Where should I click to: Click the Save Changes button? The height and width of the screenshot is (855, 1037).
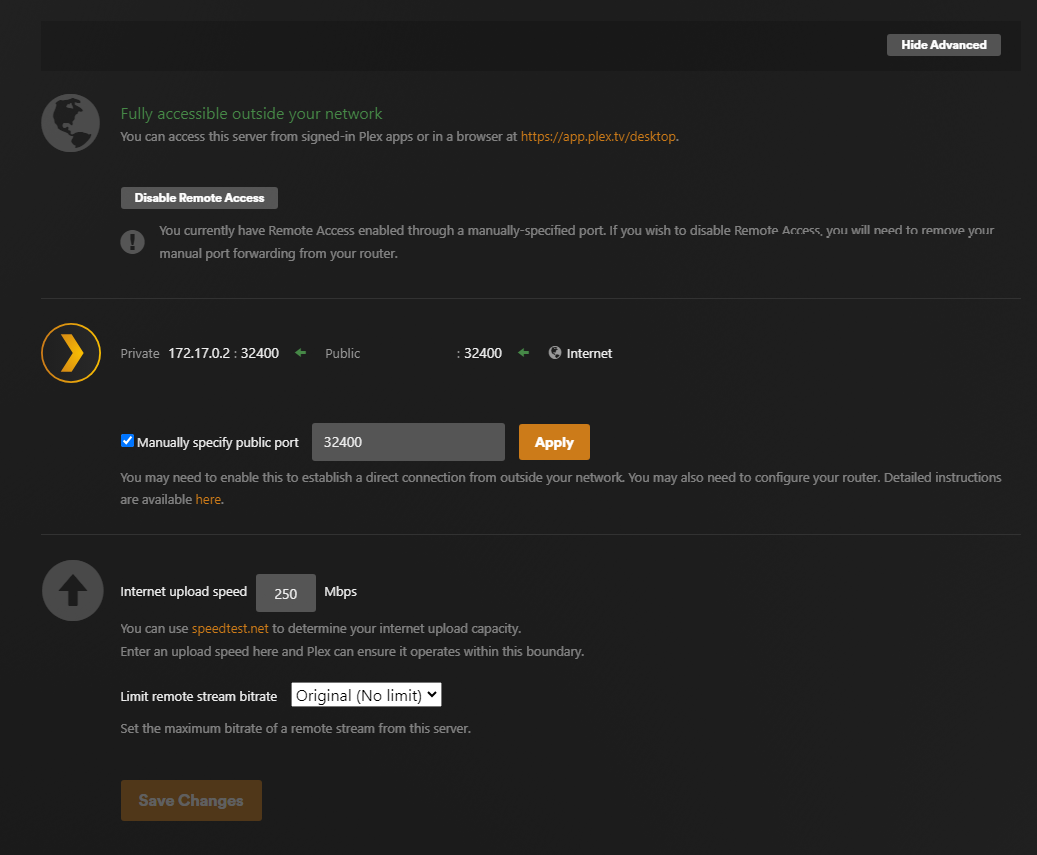click(x=191, y=800)
